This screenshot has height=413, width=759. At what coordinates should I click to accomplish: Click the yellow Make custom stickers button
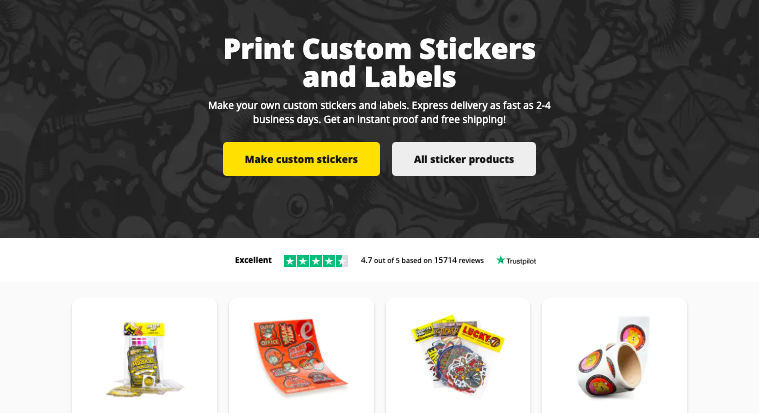click(301, 159)
